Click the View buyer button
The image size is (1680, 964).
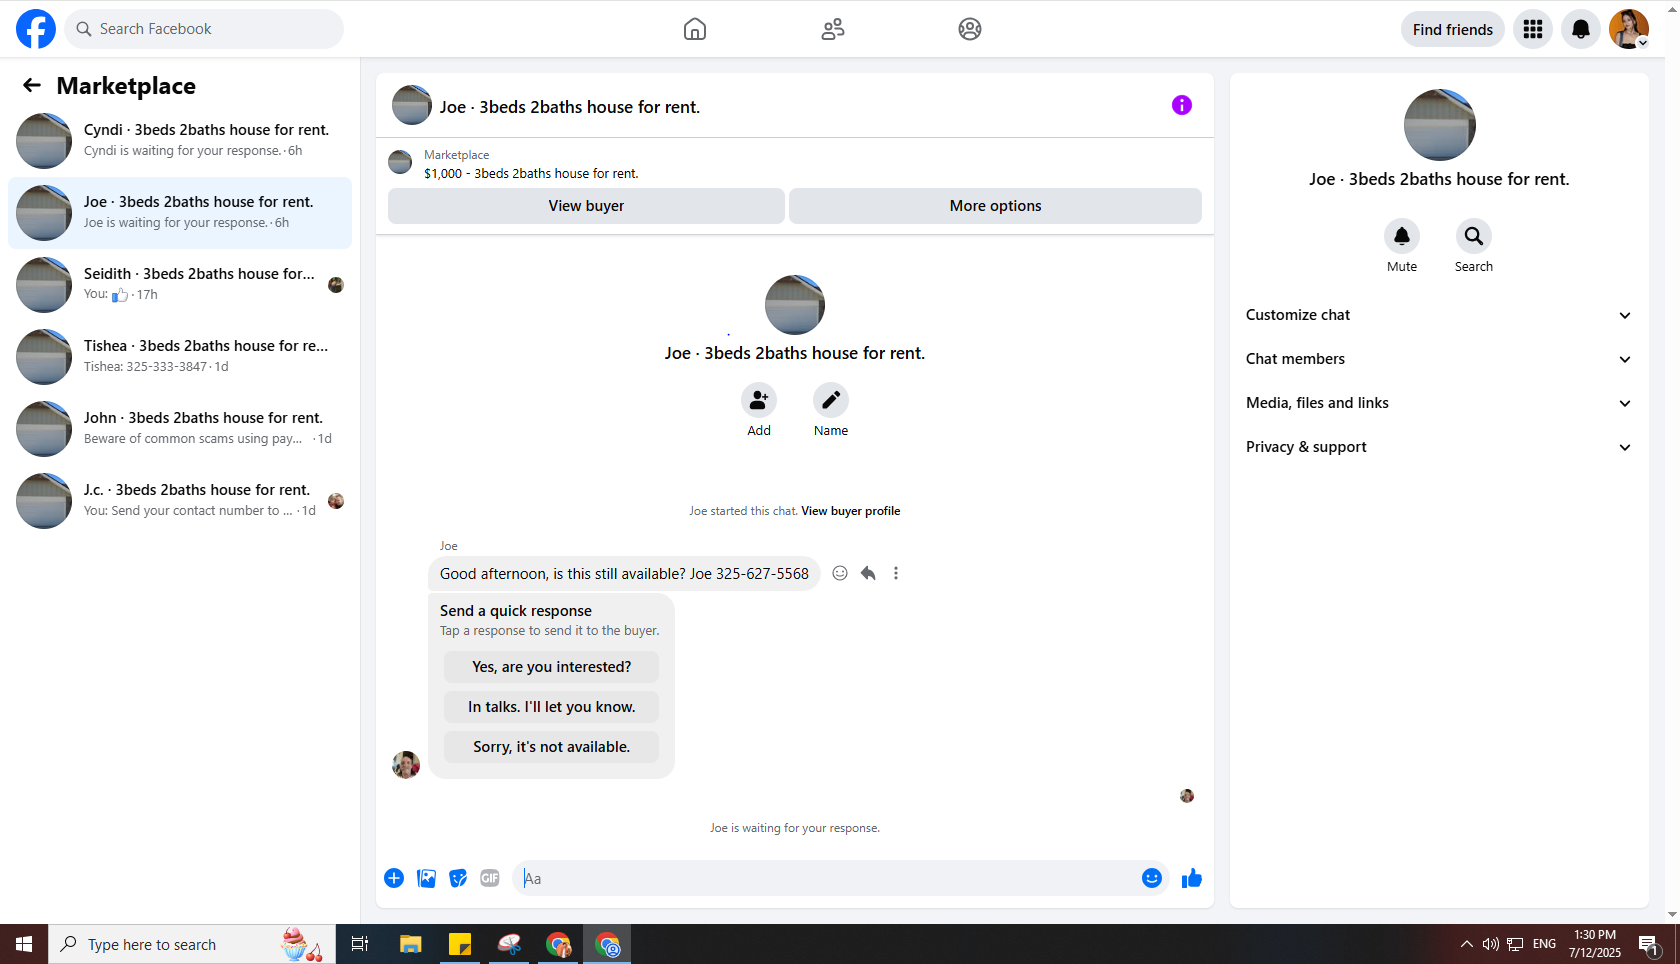(586, 206)
